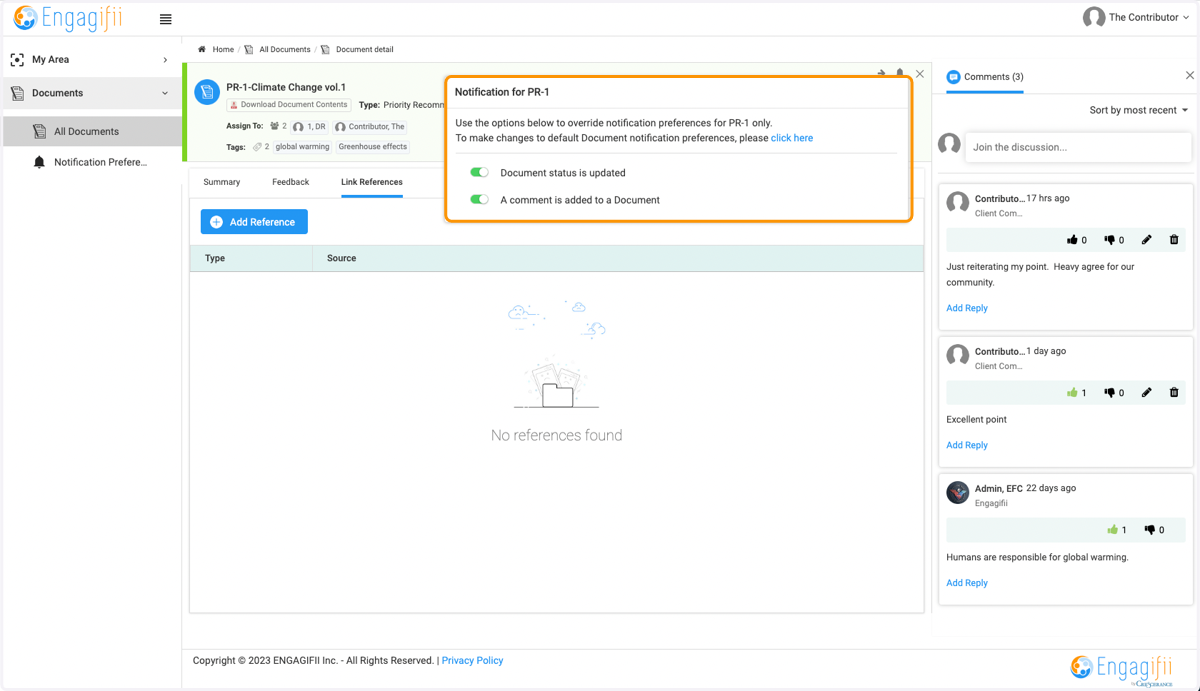Click The Contributor avatar in header
1200x691 pixels.
1094,17
